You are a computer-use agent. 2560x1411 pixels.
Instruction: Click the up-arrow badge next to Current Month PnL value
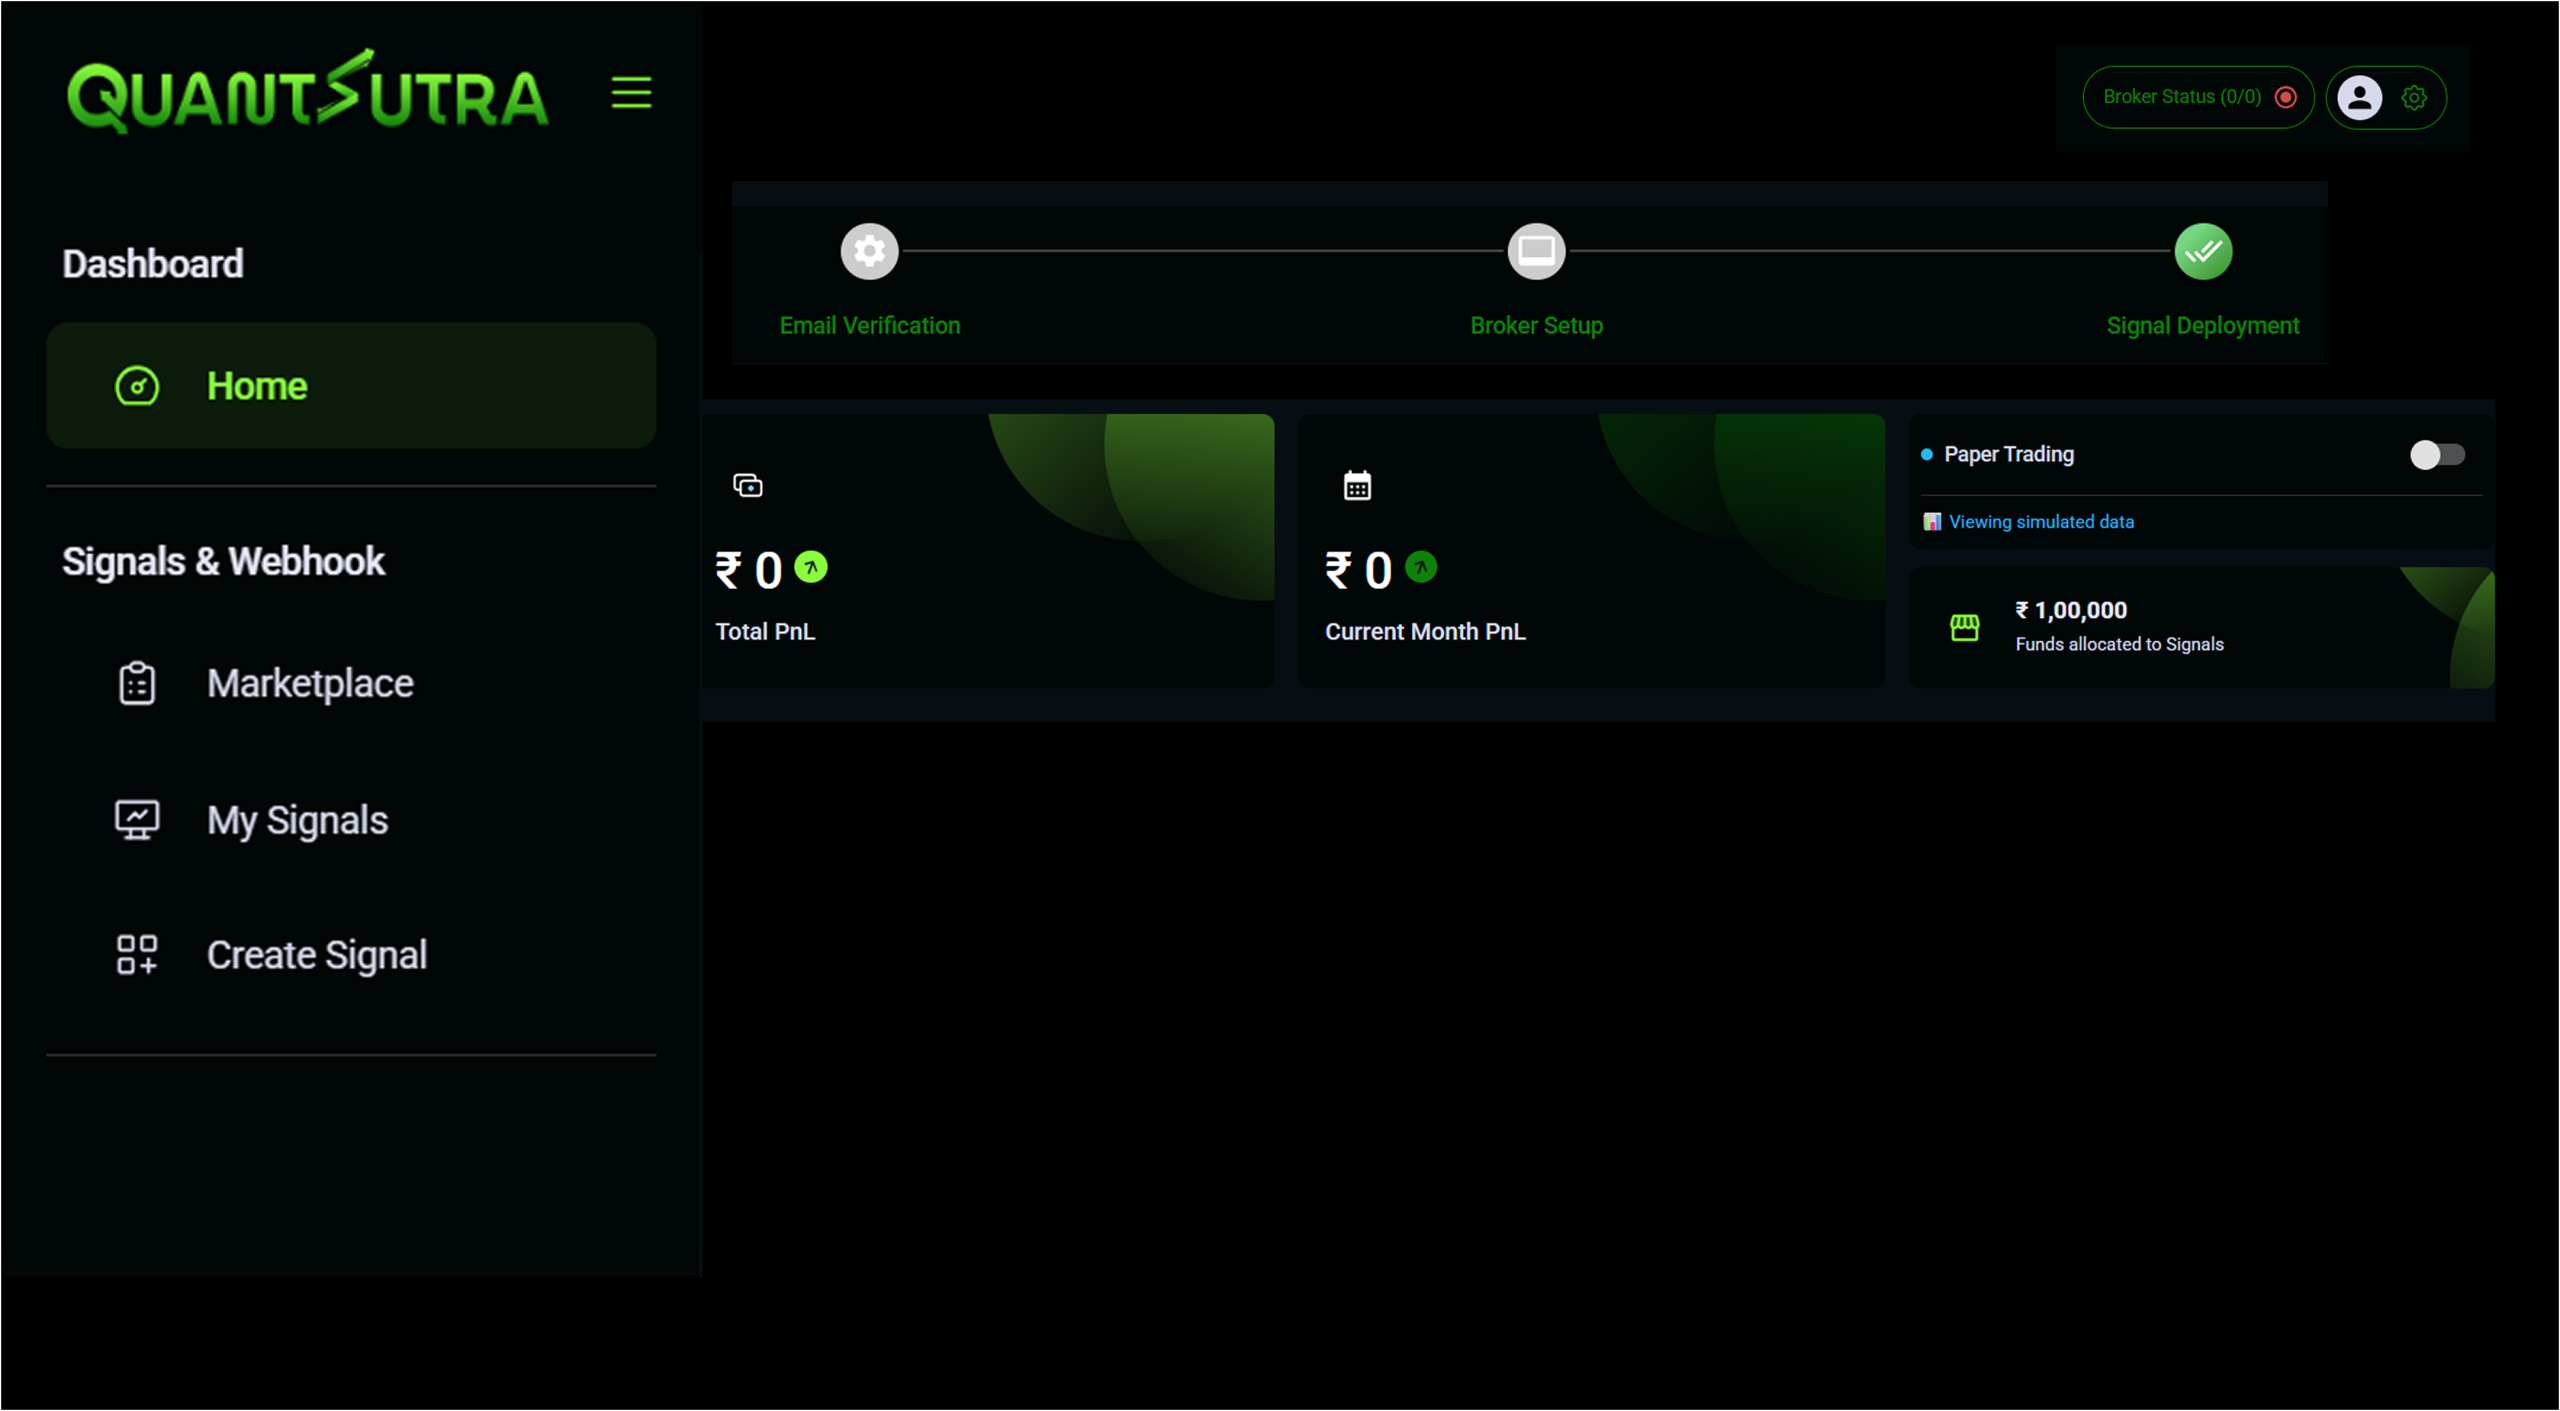click(1421, 567)
